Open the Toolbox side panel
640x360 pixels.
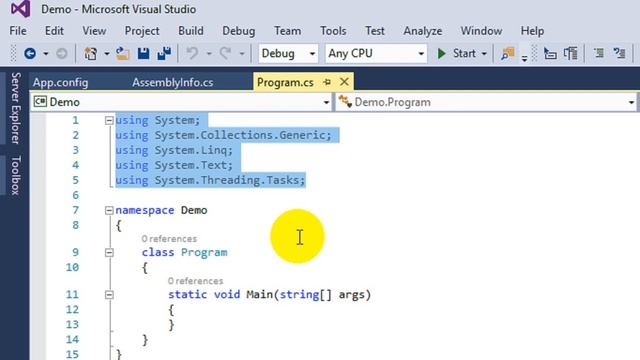tap(16, 175)
